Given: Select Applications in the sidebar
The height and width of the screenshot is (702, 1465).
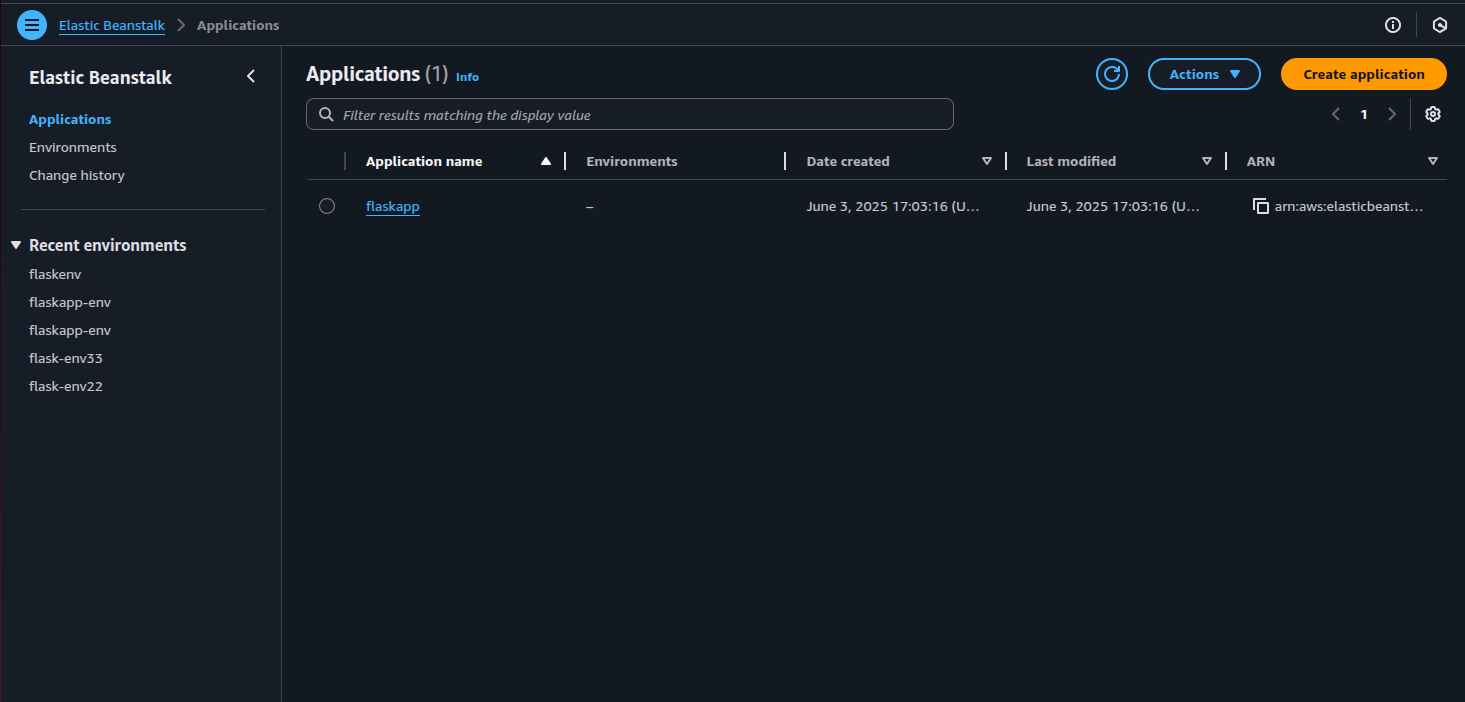Looking at the screenshot, I should [70, 119].
